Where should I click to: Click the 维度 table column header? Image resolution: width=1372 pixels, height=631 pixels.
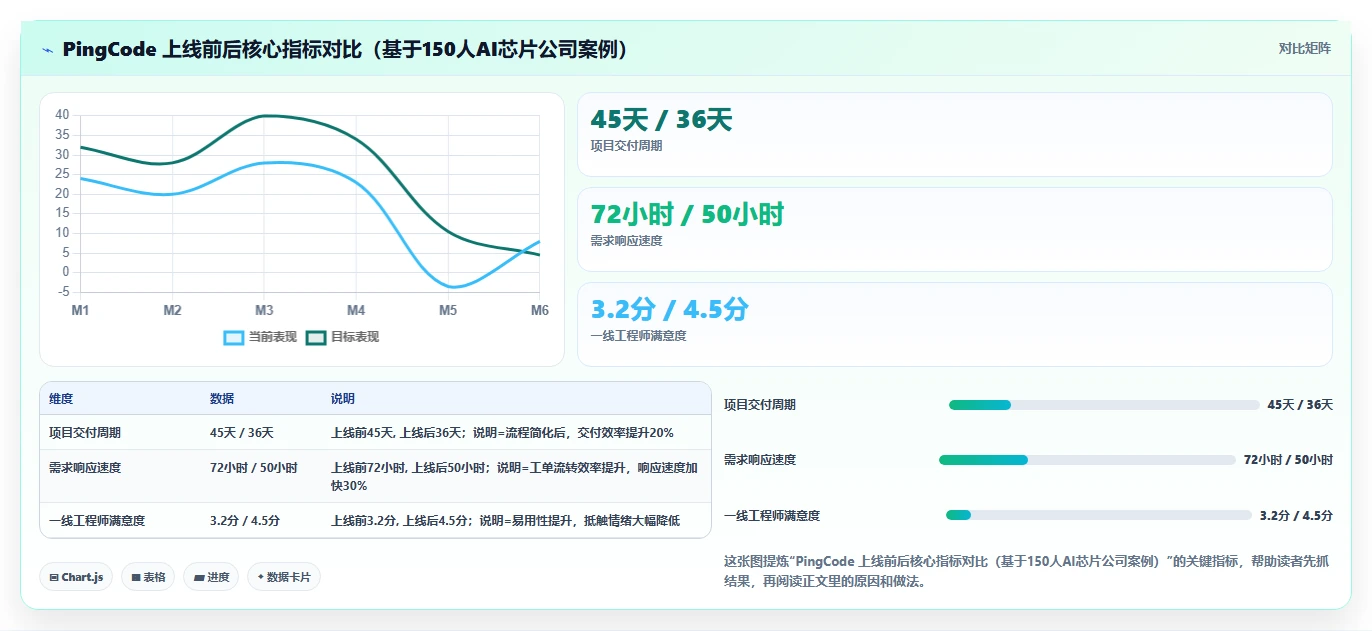point(61,399)
